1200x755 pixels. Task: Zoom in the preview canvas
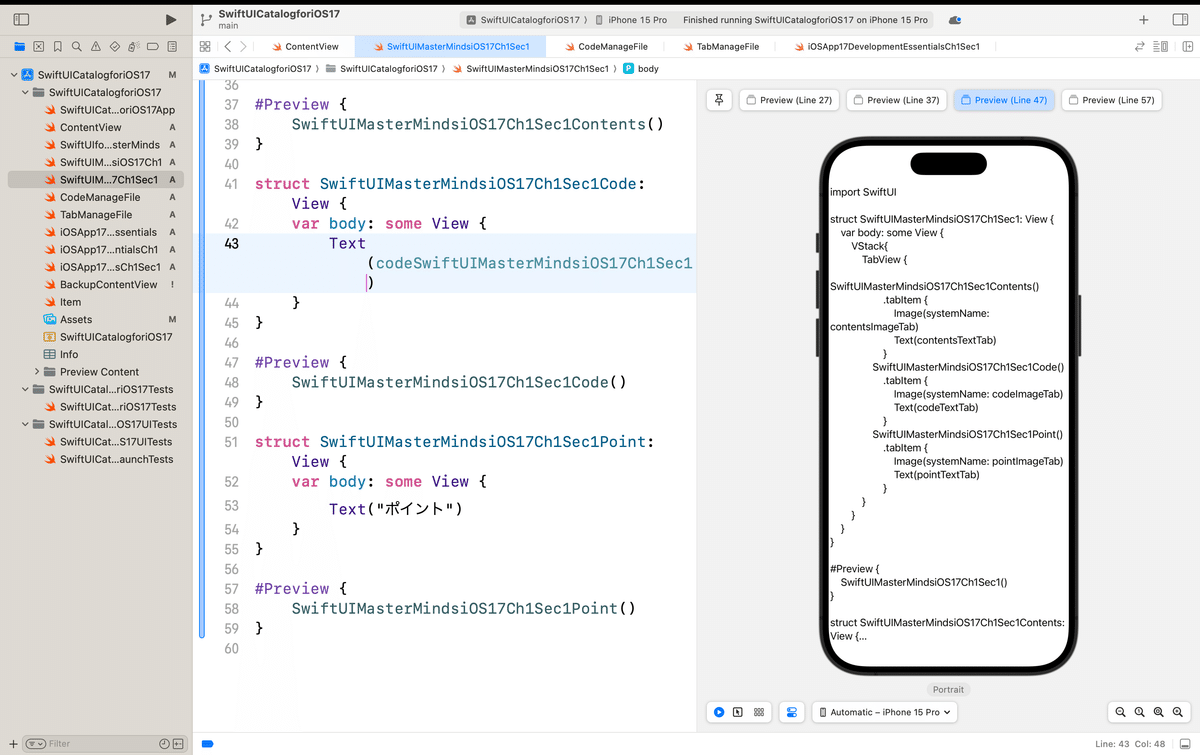[1178, 712]
